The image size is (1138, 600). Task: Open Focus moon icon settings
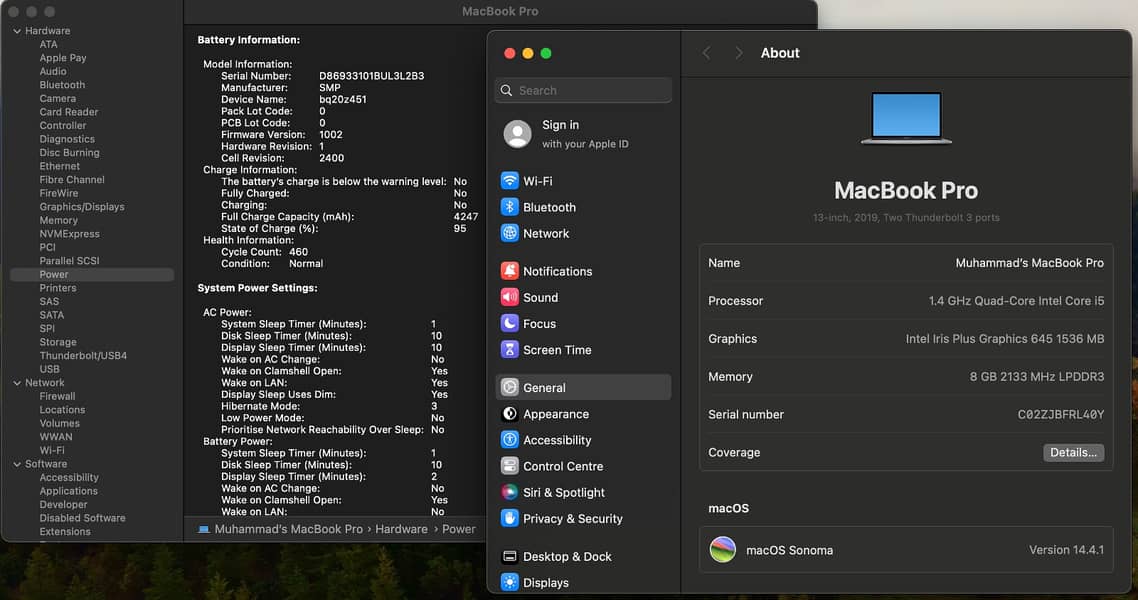pyautogui.click(x=510, y=323)
